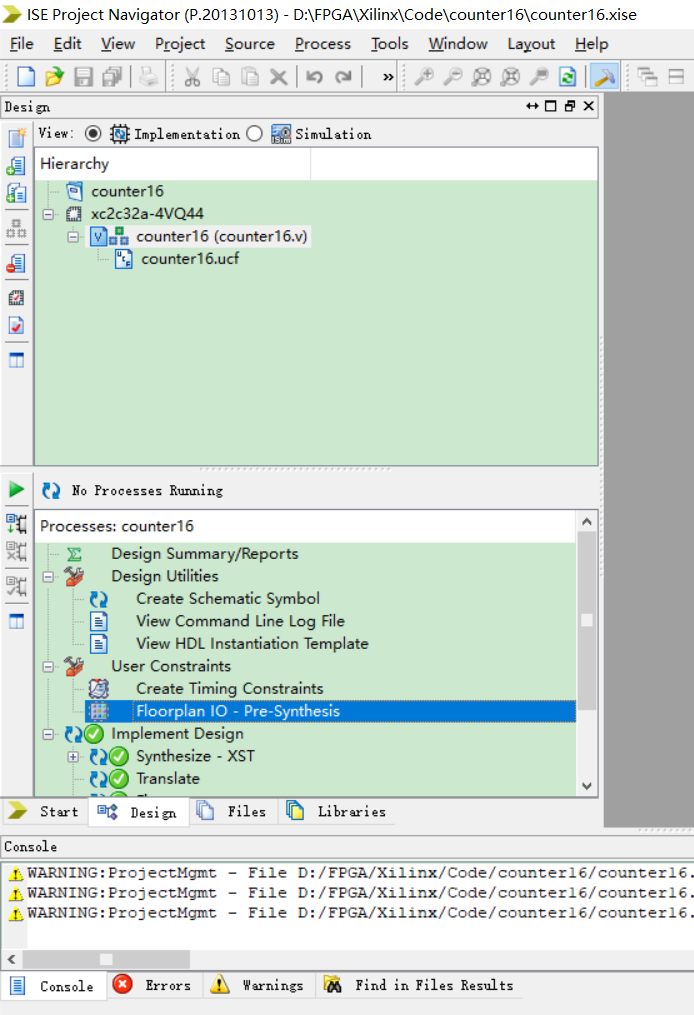Open the toolbar overflow chevron
The width and height of the screenshot is (694, 1015).
click(388, 77)
